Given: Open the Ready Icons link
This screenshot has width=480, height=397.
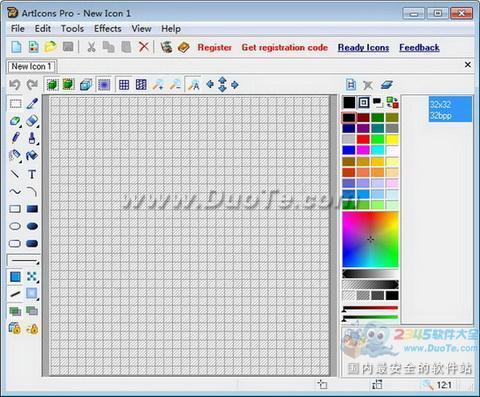Looking at the screenshot, I should coord(363,47).
